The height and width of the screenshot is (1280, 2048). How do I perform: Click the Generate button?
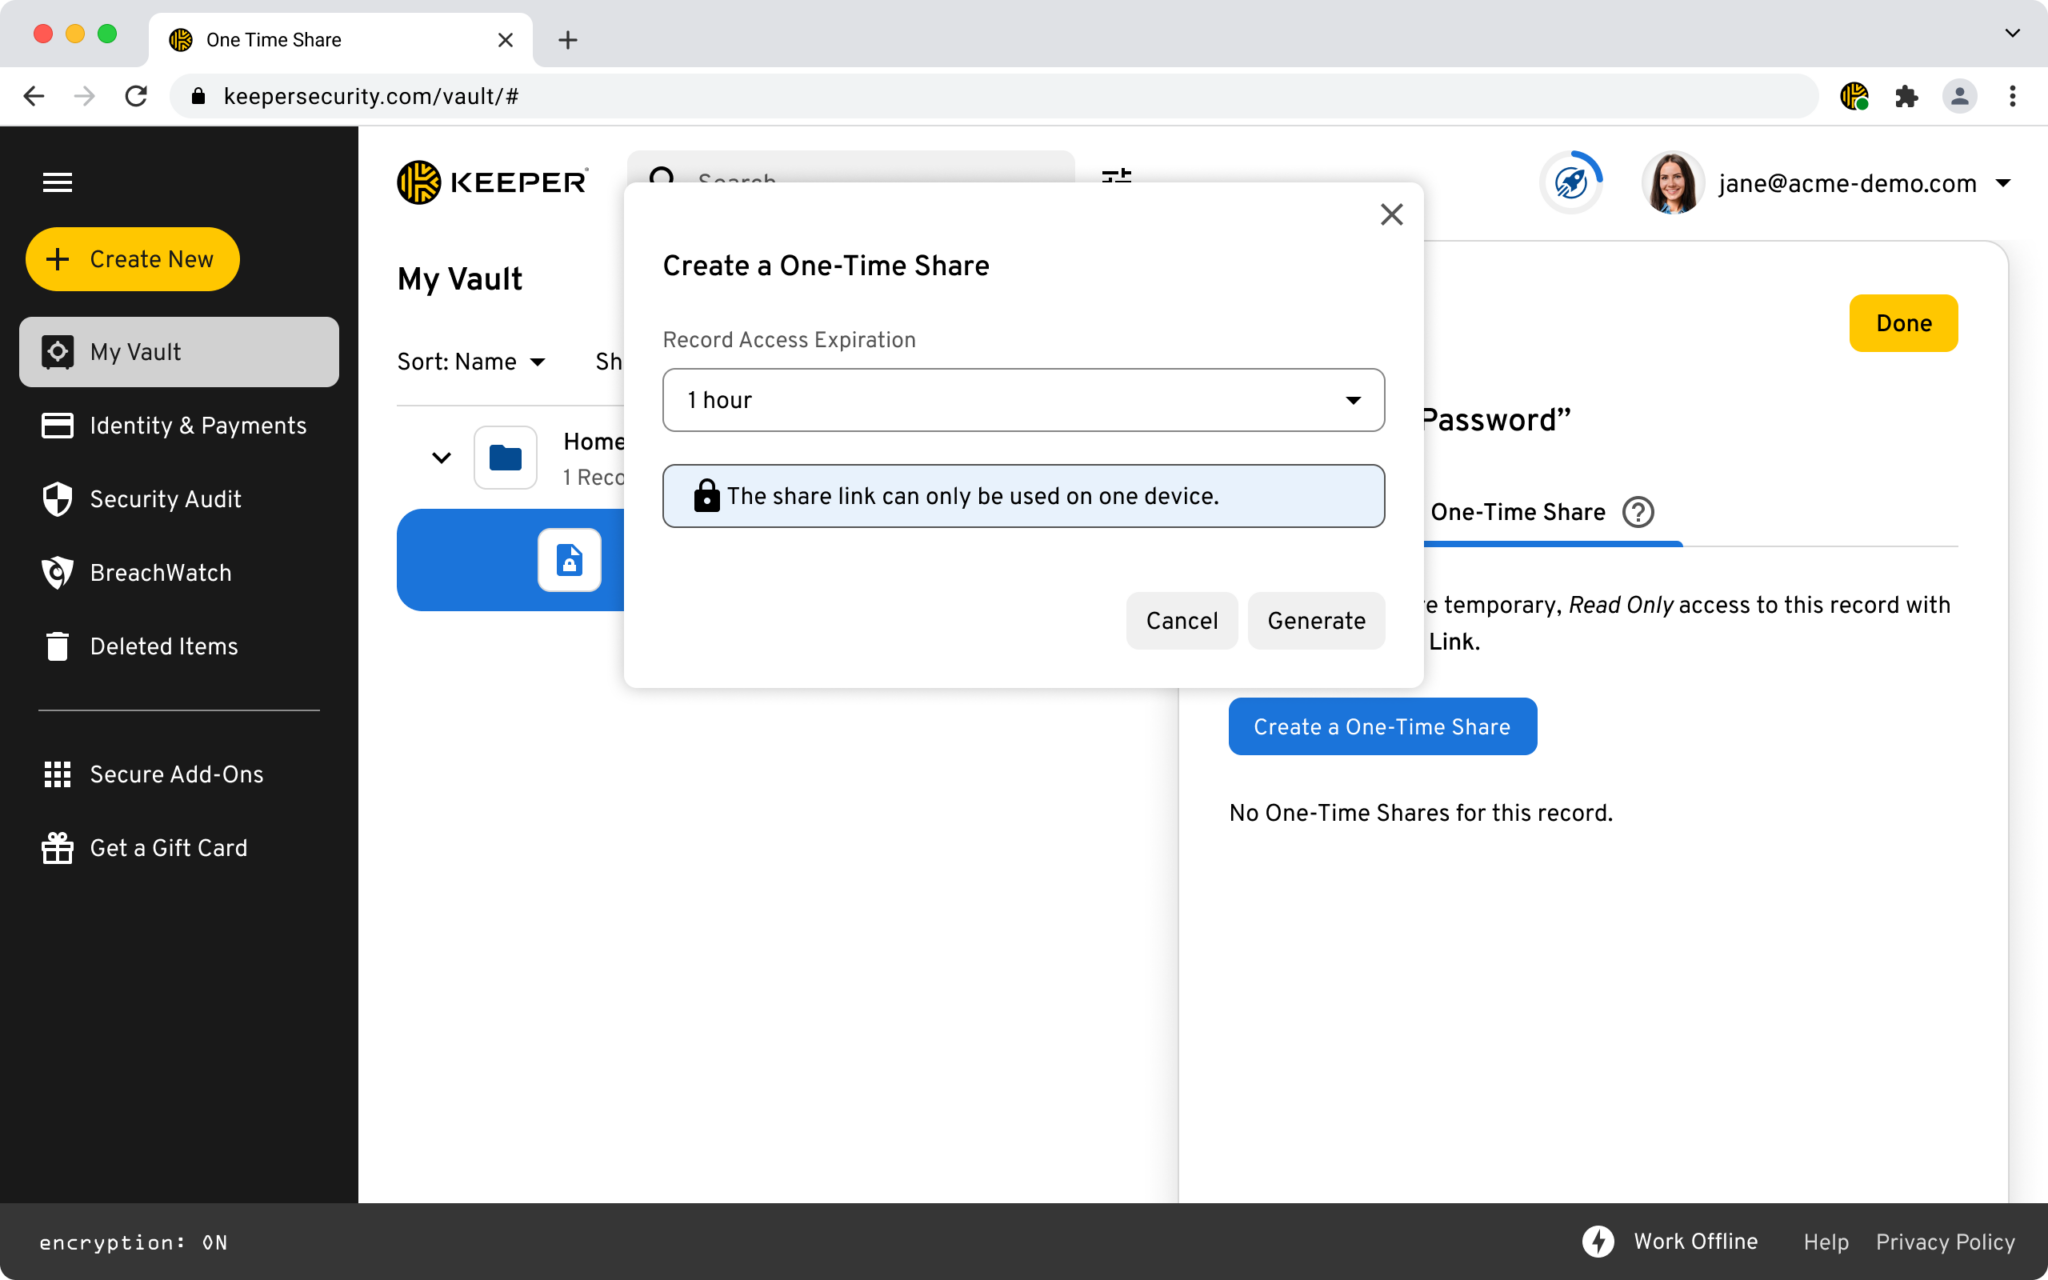[x=1315, y=619]
